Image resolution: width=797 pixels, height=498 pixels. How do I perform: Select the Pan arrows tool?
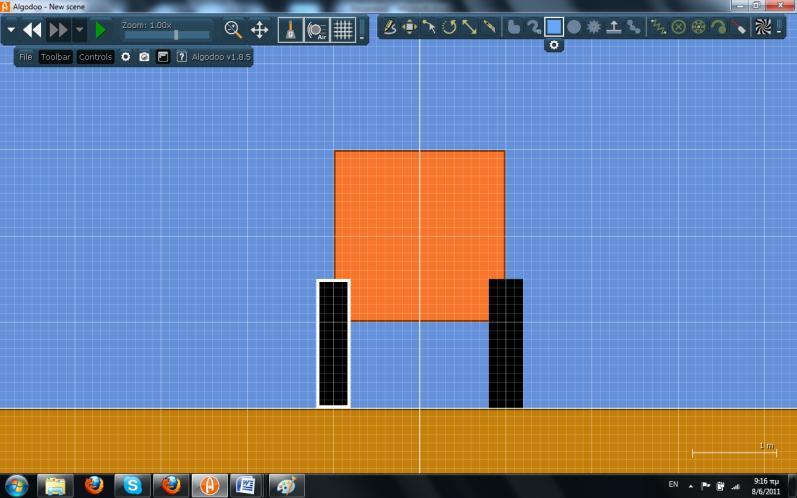260,29
